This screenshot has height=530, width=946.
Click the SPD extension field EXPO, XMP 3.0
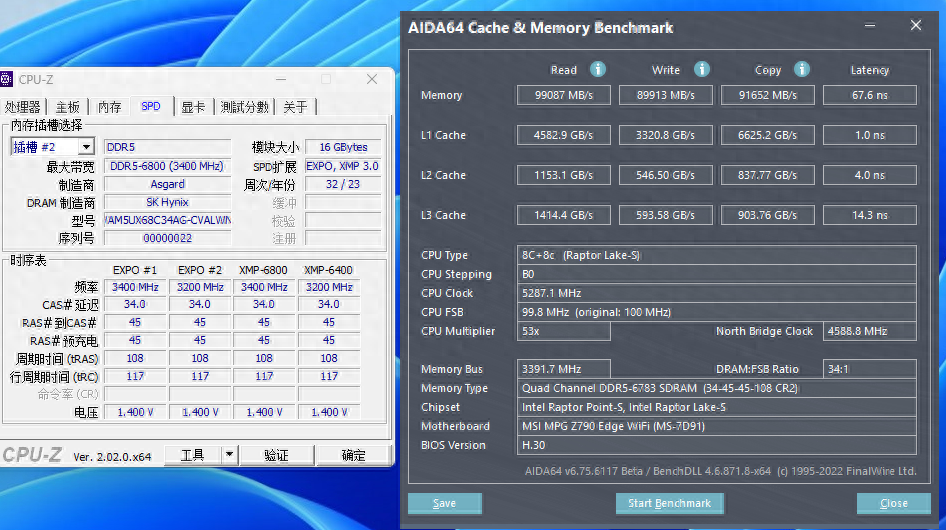[343, 166]
